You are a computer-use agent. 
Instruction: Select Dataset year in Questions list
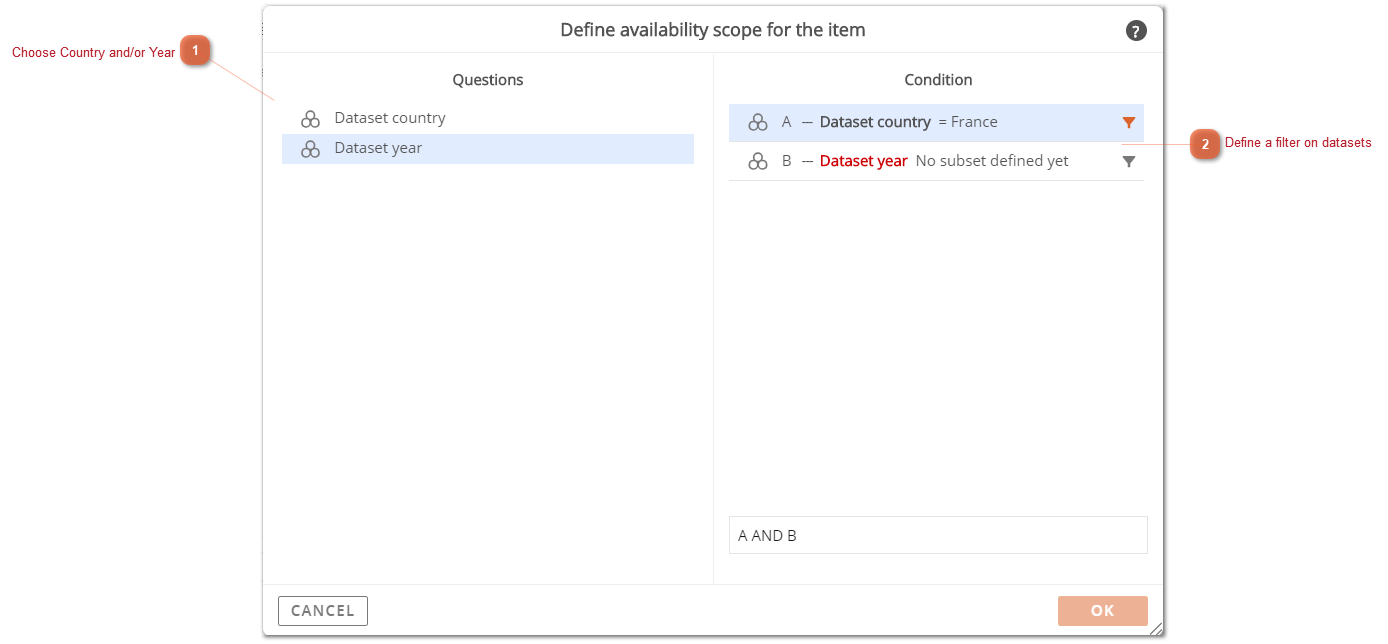(x=488, y=149)
